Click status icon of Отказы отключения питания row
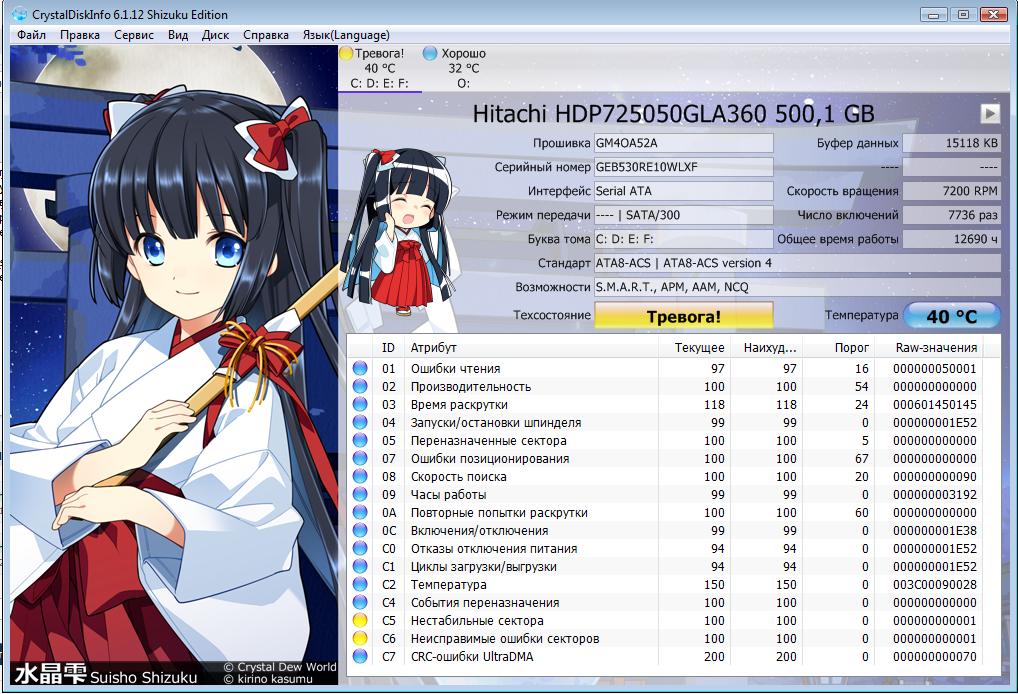1018x694 pixels. point(360,549)
